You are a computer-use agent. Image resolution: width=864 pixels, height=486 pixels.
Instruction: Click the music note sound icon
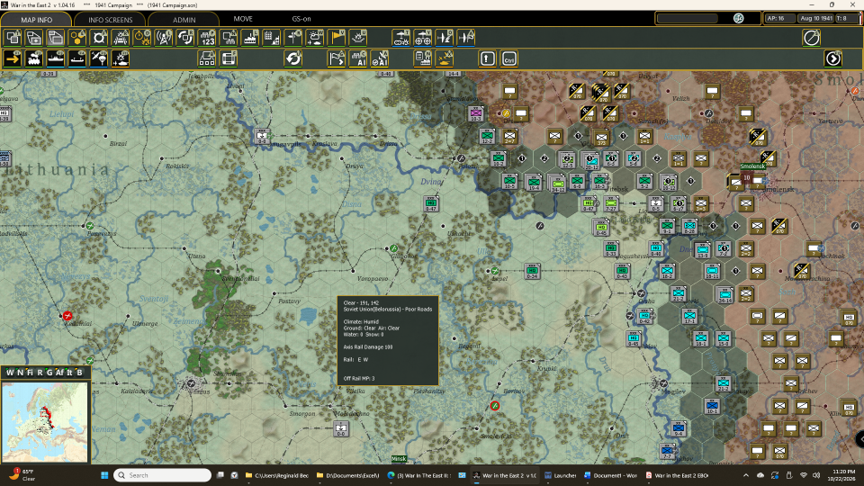click(x=738, y=18)
